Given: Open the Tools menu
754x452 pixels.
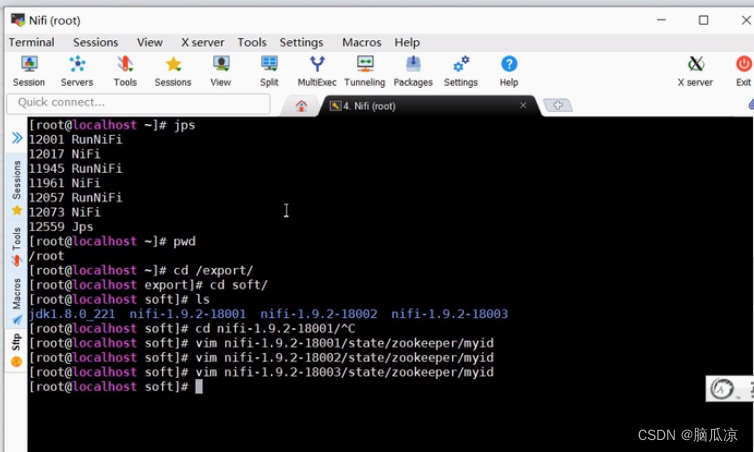Looking at the screenshot, I should [251, 42].
